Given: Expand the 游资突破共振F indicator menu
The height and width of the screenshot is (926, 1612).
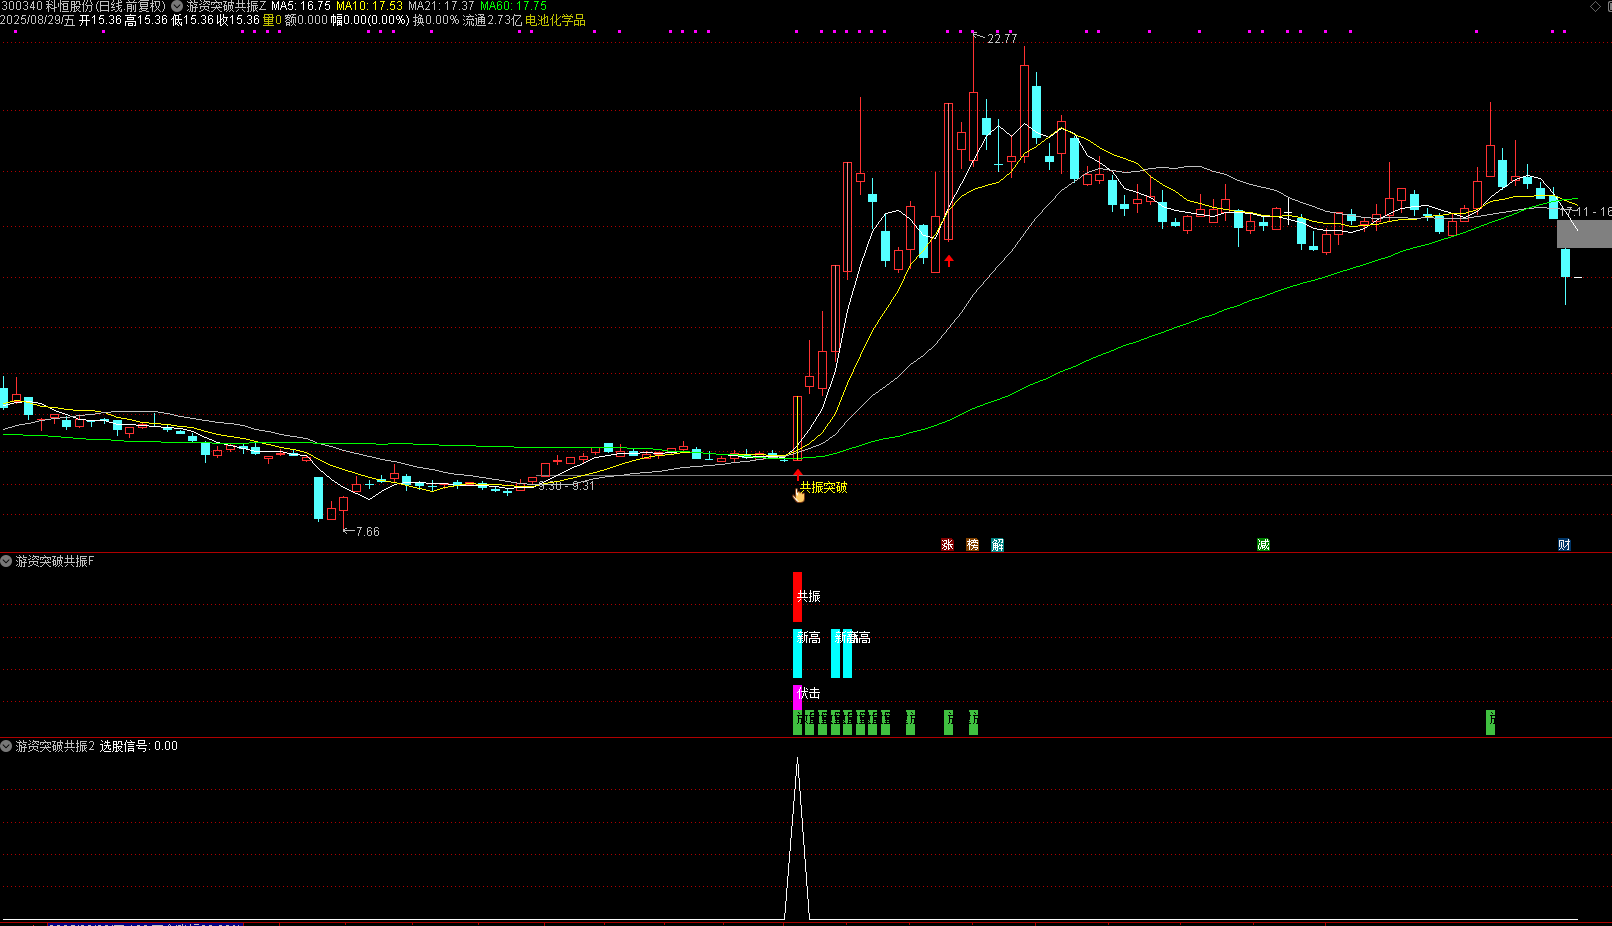Looking at the screenshot, I should (x=7, y=562).
